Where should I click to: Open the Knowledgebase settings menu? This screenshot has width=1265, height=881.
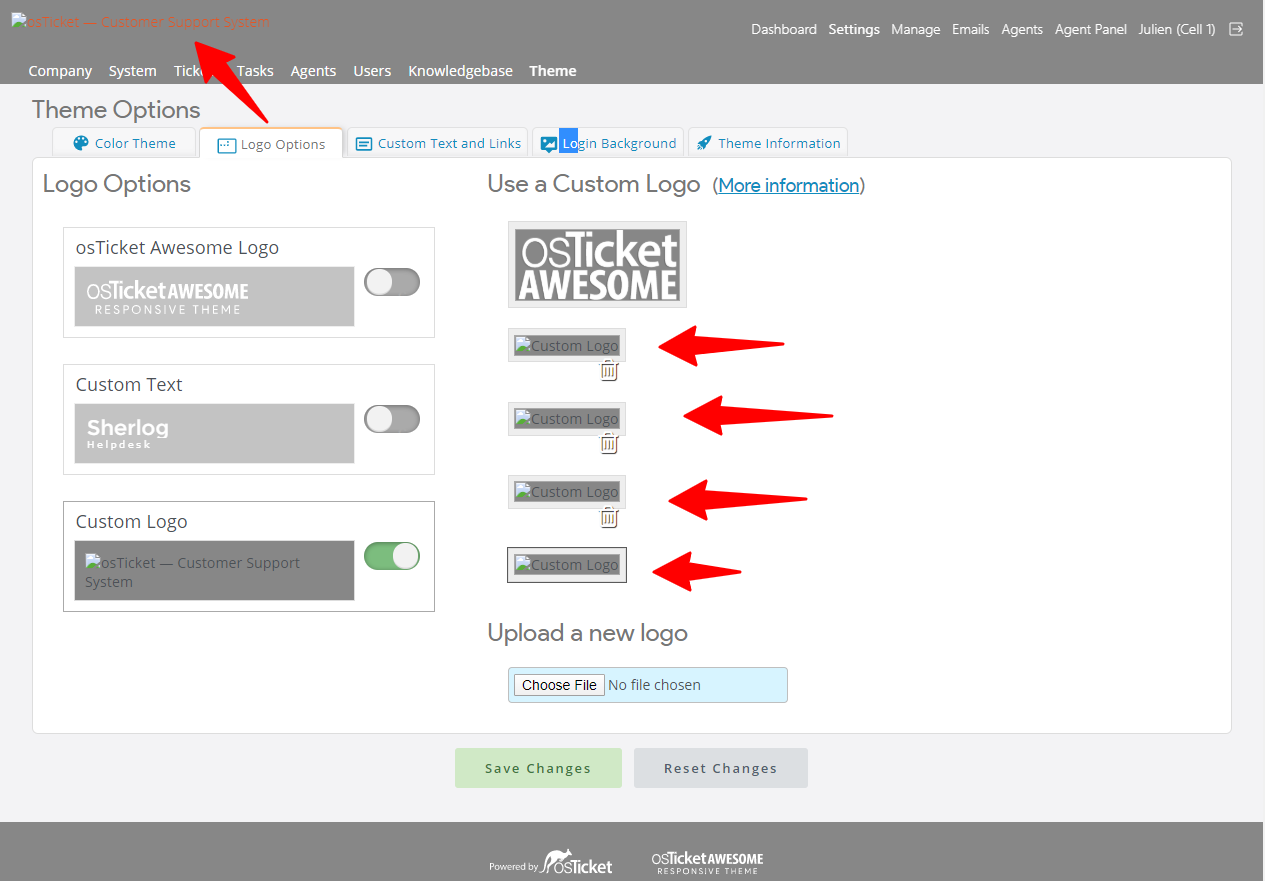point(460,71)
